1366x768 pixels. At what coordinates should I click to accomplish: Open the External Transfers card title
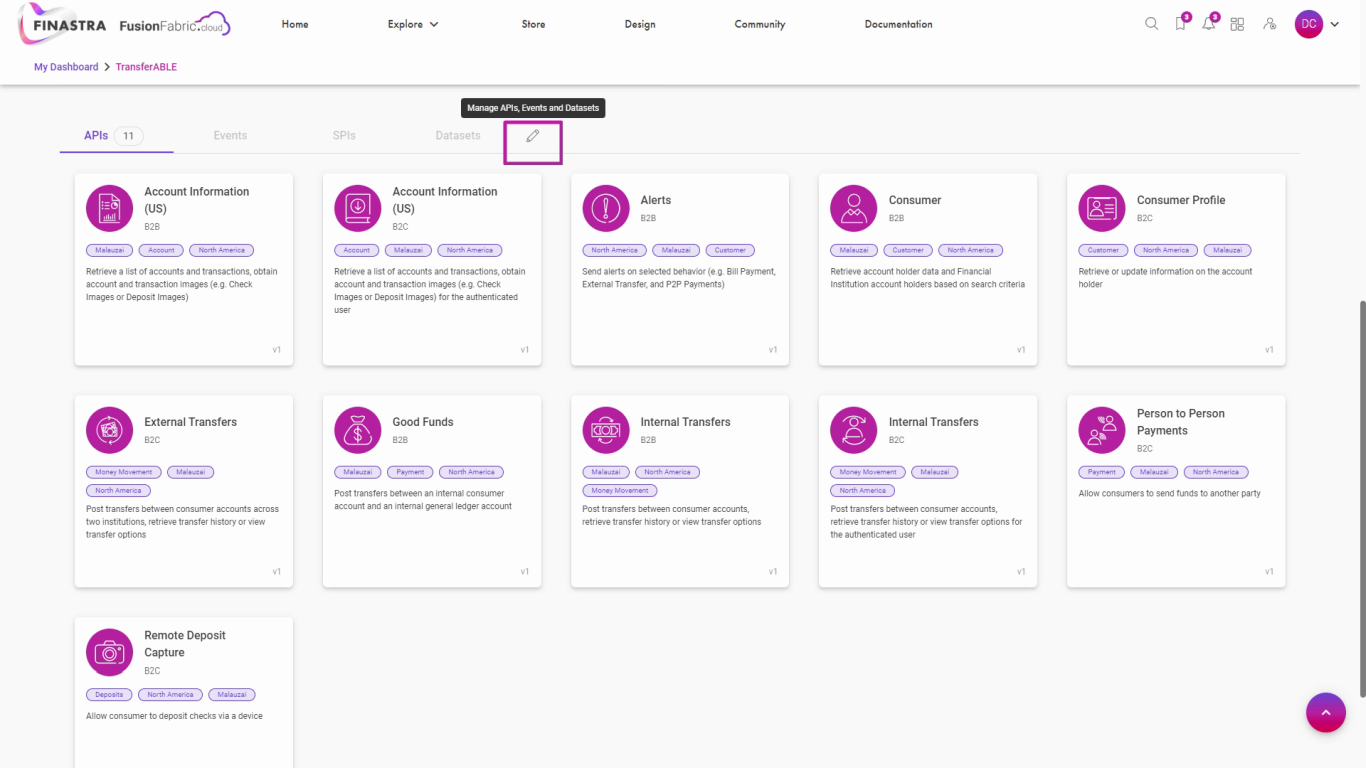[191, 422]
